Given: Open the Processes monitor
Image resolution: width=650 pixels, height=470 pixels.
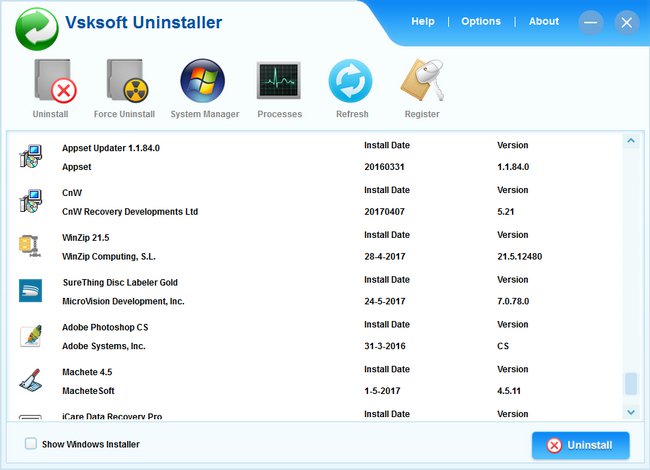Looking at the screenshot, I should 279,83.
